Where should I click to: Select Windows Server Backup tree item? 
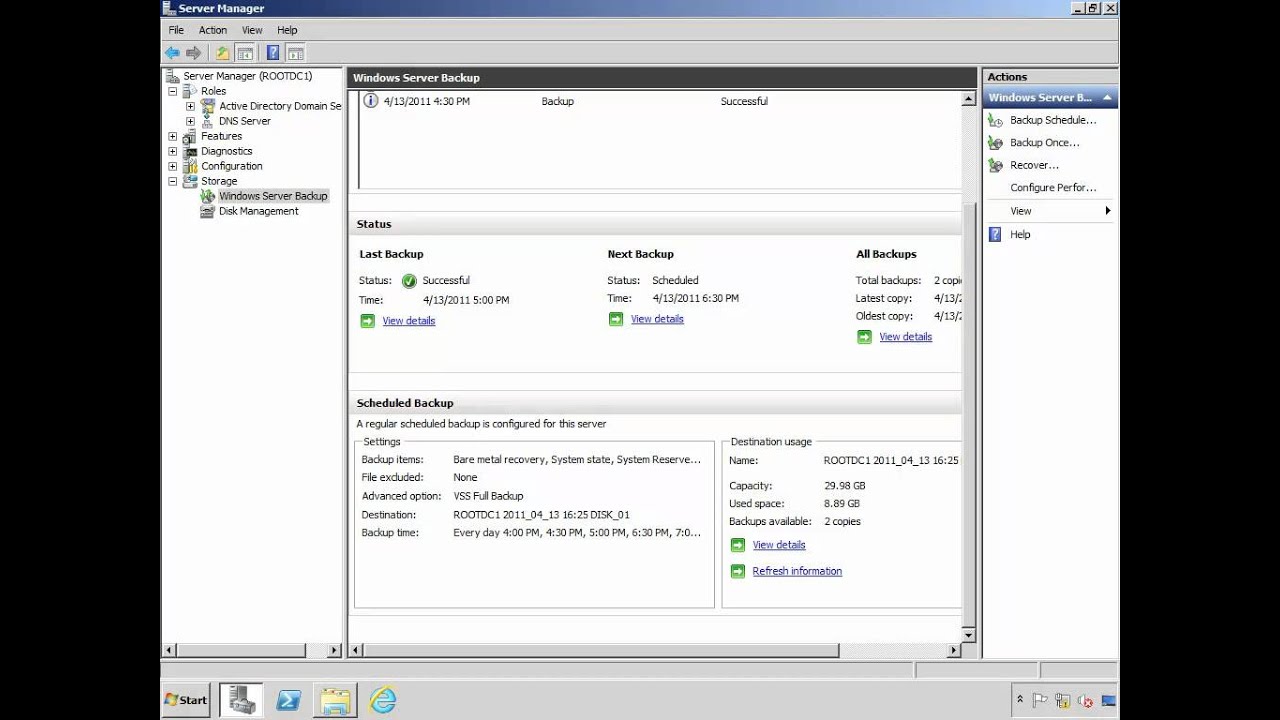click(273, 196)
